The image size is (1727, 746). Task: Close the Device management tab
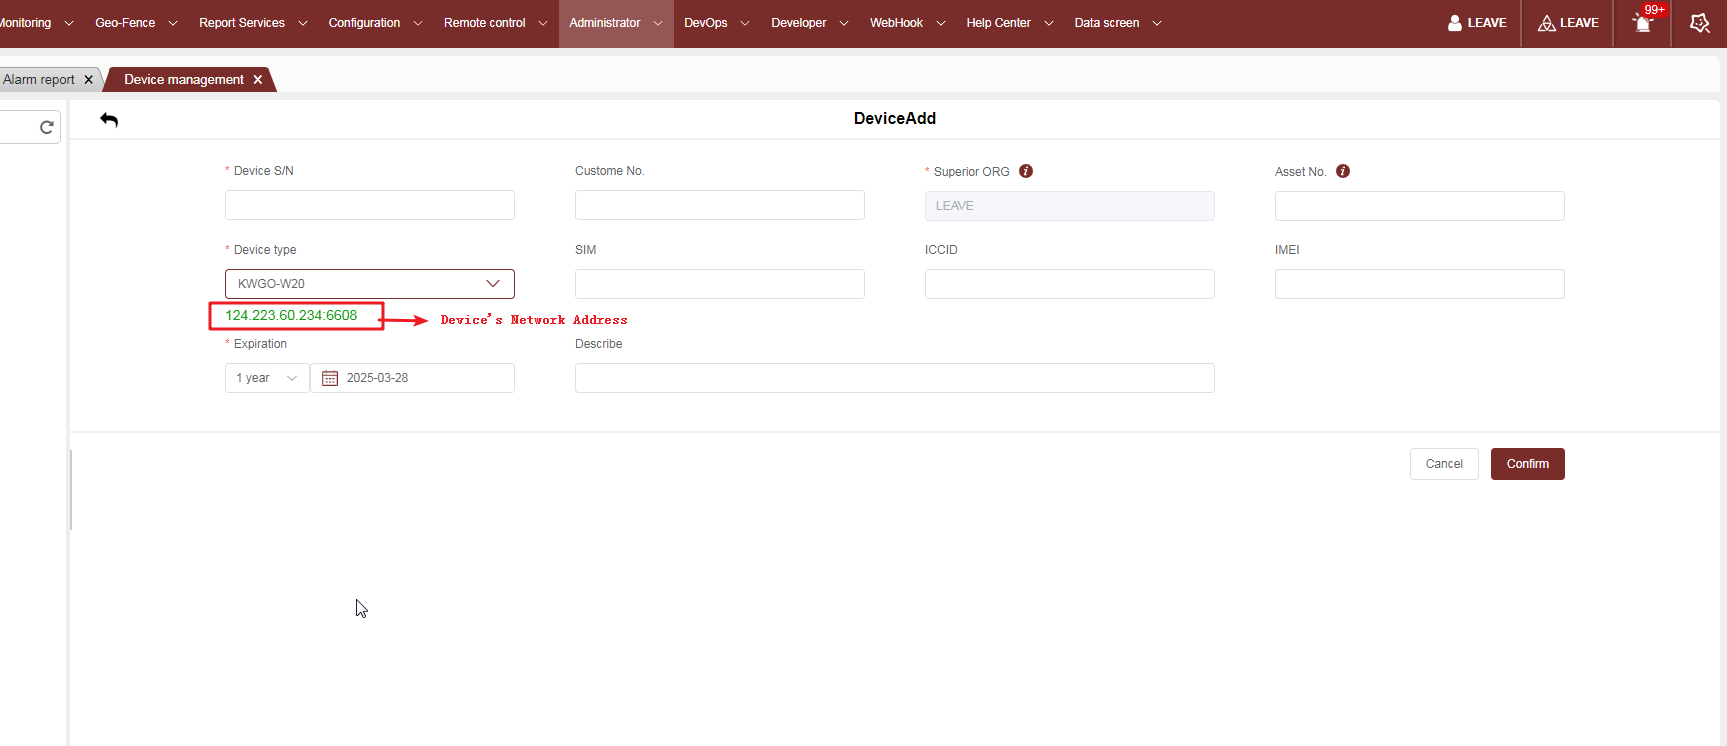(x=258, y=80)
